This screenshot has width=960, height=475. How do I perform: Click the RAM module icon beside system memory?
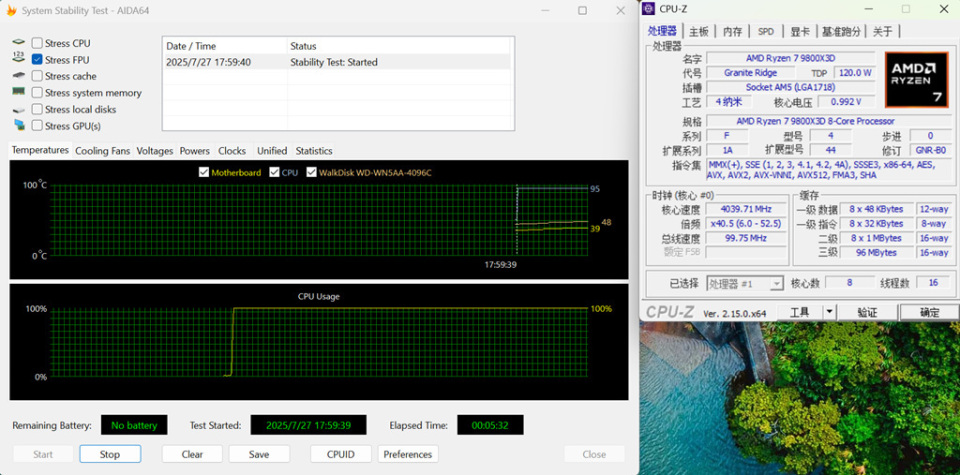19,92
